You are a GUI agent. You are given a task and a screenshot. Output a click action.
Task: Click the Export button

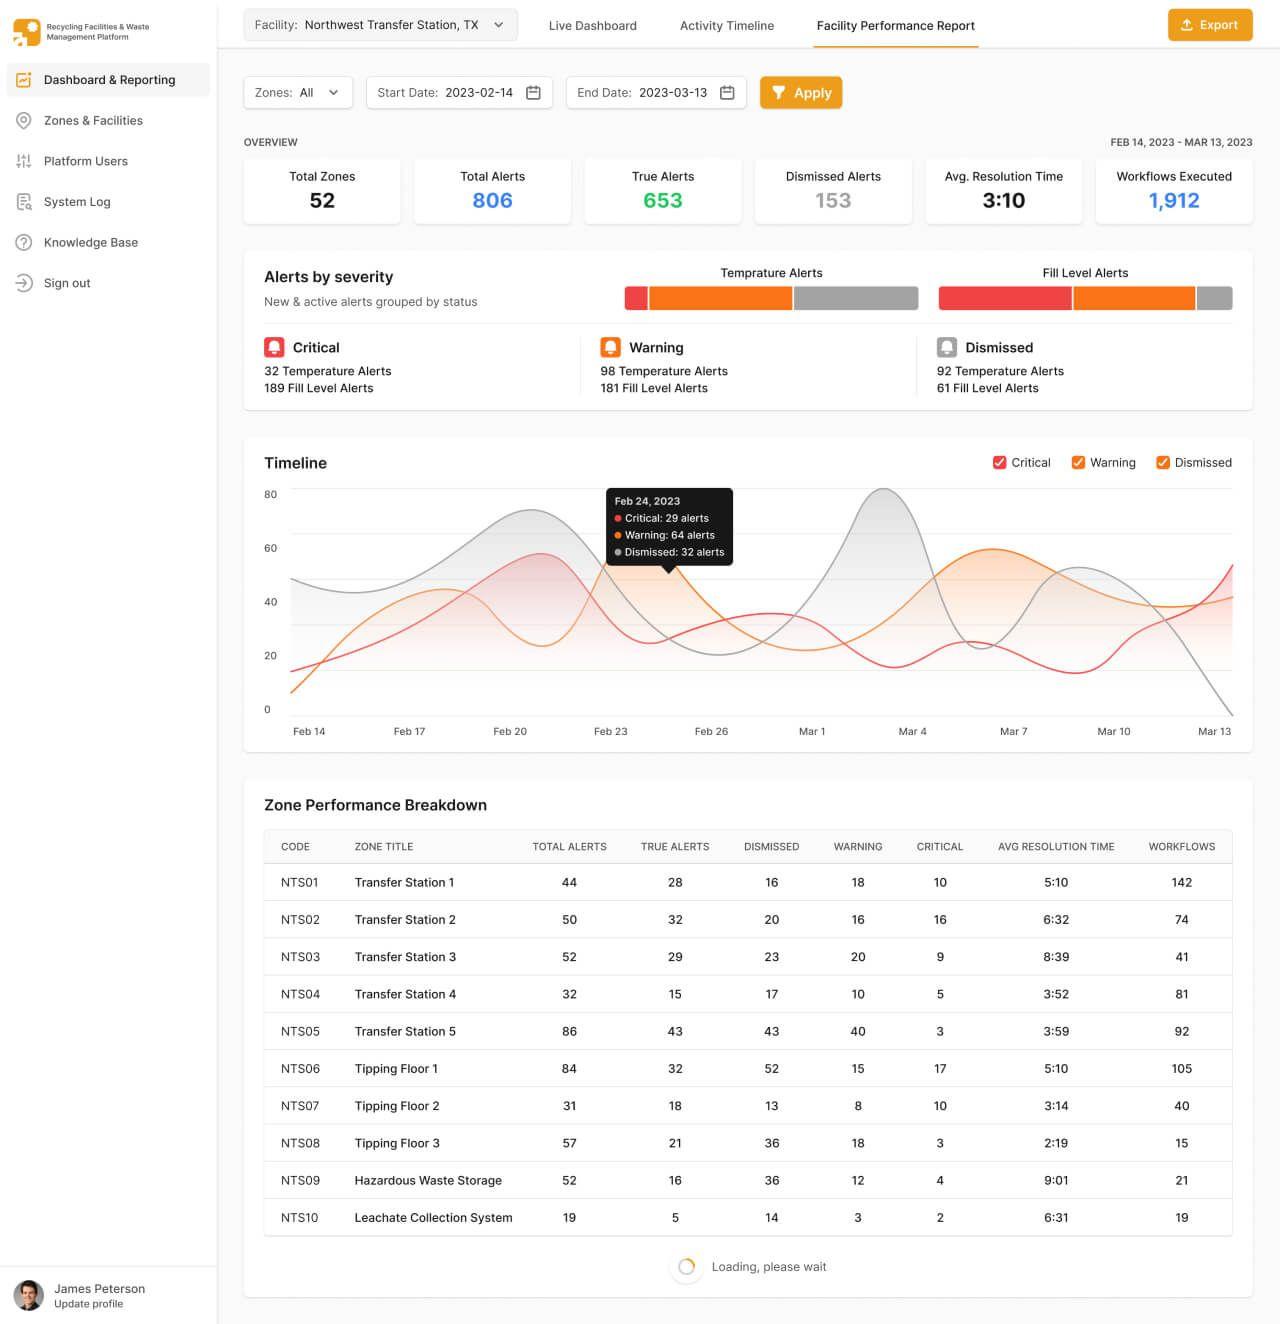1210,25
